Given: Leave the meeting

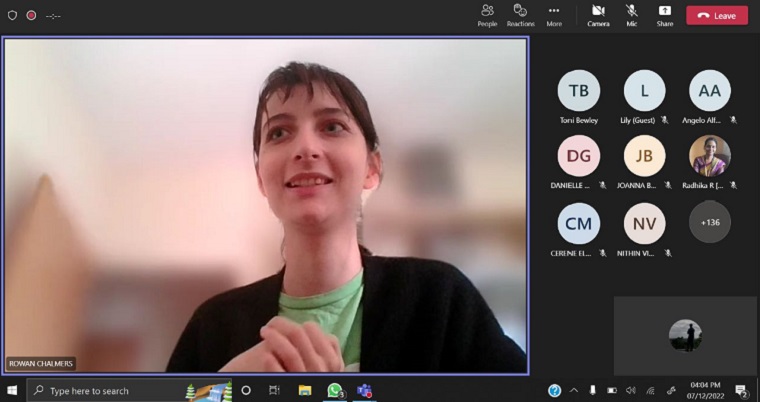Looking at the screenshot, I should [x=717, y=15].
